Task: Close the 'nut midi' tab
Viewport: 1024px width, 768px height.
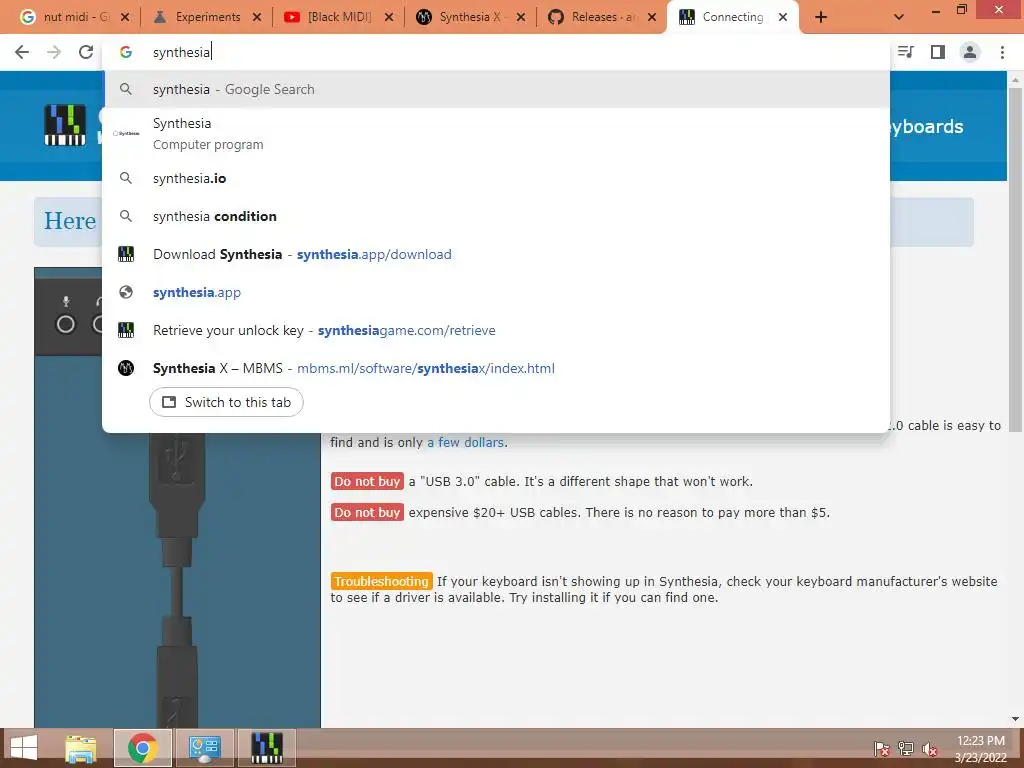Action: tap(125, 18)
